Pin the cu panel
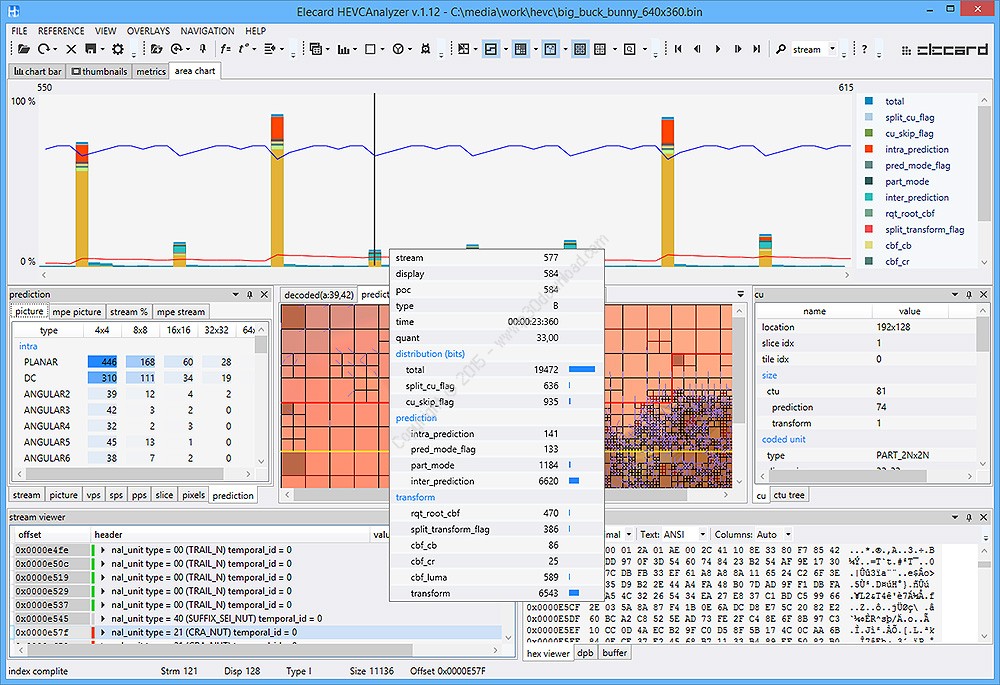This screenshot has width=1000, height=685. click(969, 295)
